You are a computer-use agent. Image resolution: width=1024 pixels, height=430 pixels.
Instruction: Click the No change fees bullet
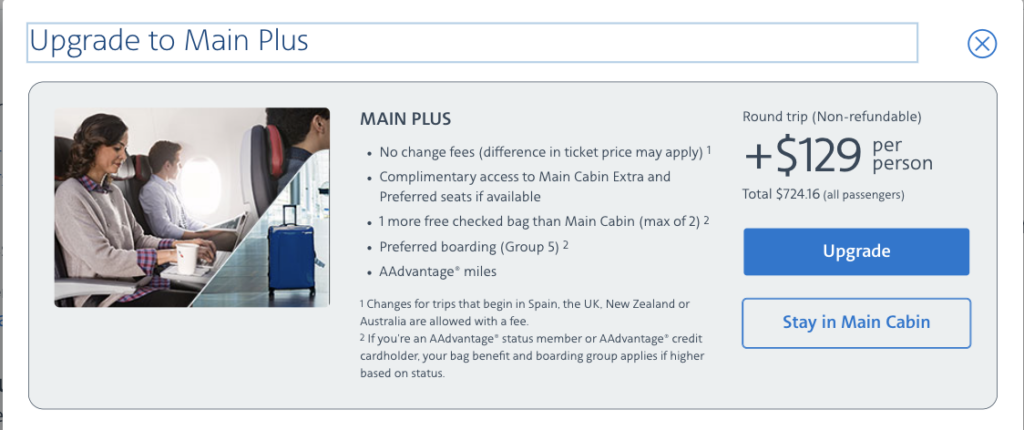pyautogui.click(x=545, y=152)
